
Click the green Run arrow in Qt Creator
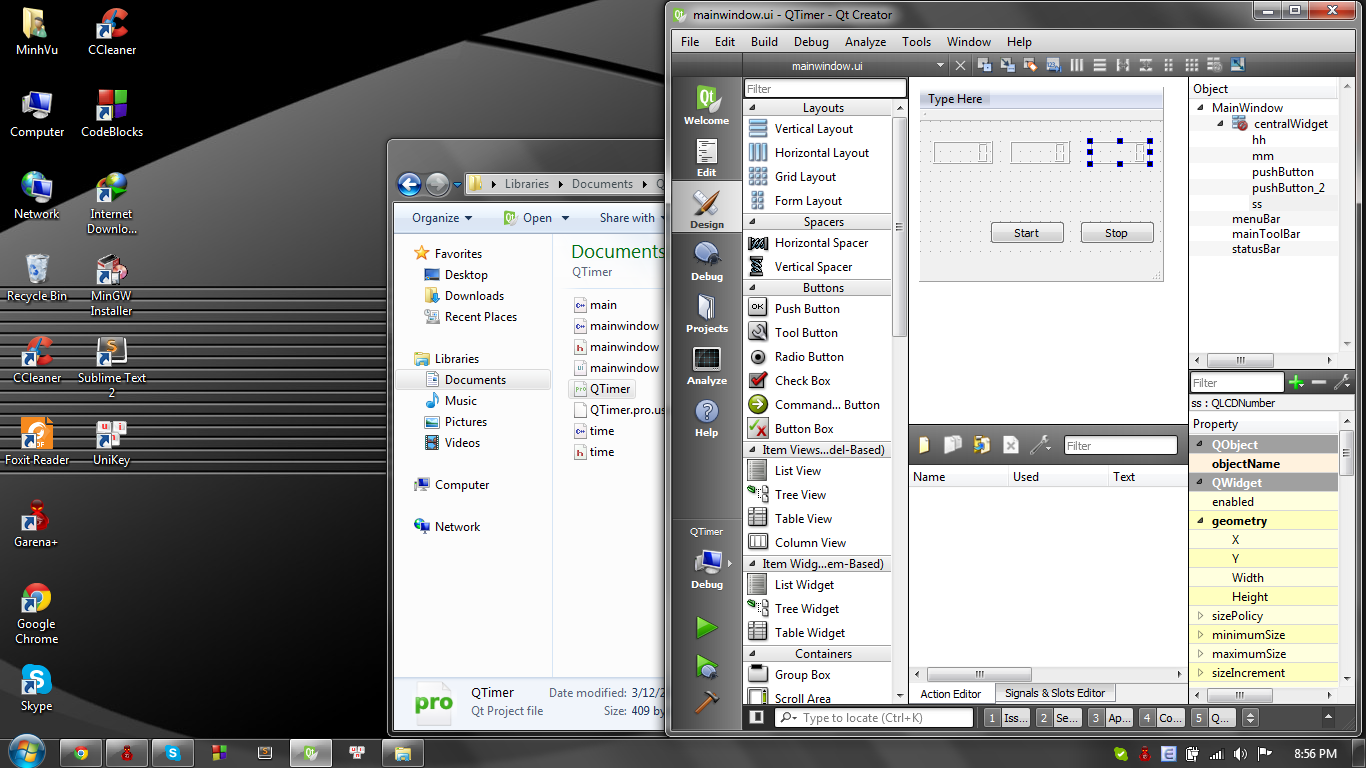click(x=707, y=627)
